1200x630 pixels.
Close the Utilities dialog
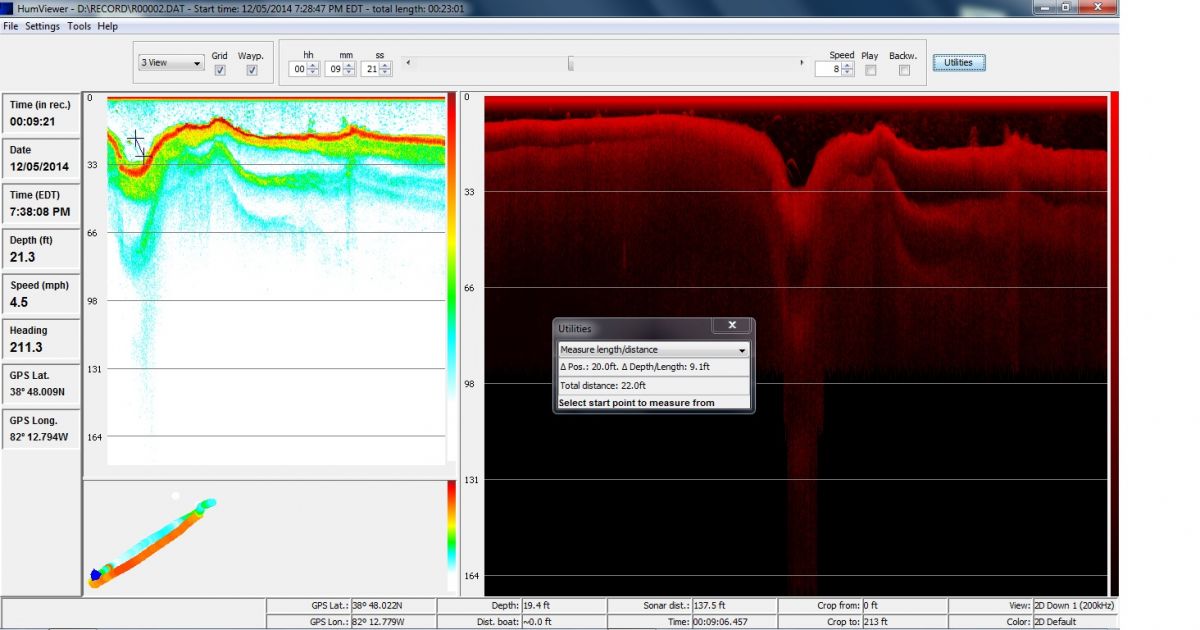[732, 325]
